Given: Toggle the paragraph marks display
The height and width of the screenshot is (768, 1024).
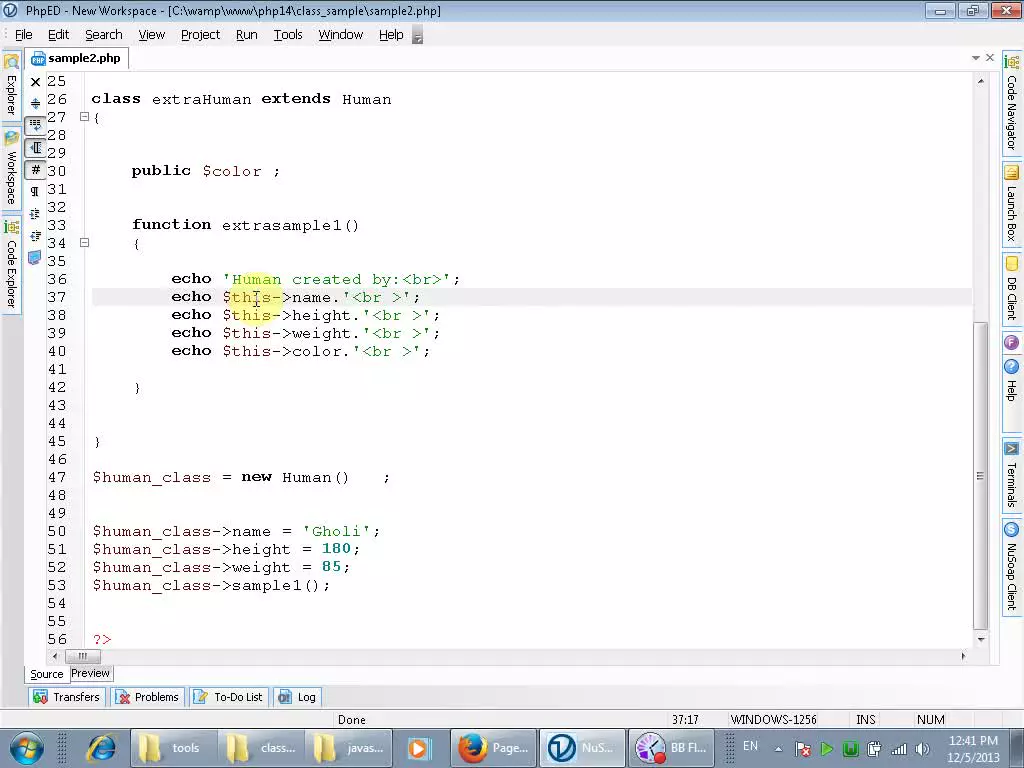Looking at the screenshot, I should click(34, 190).
